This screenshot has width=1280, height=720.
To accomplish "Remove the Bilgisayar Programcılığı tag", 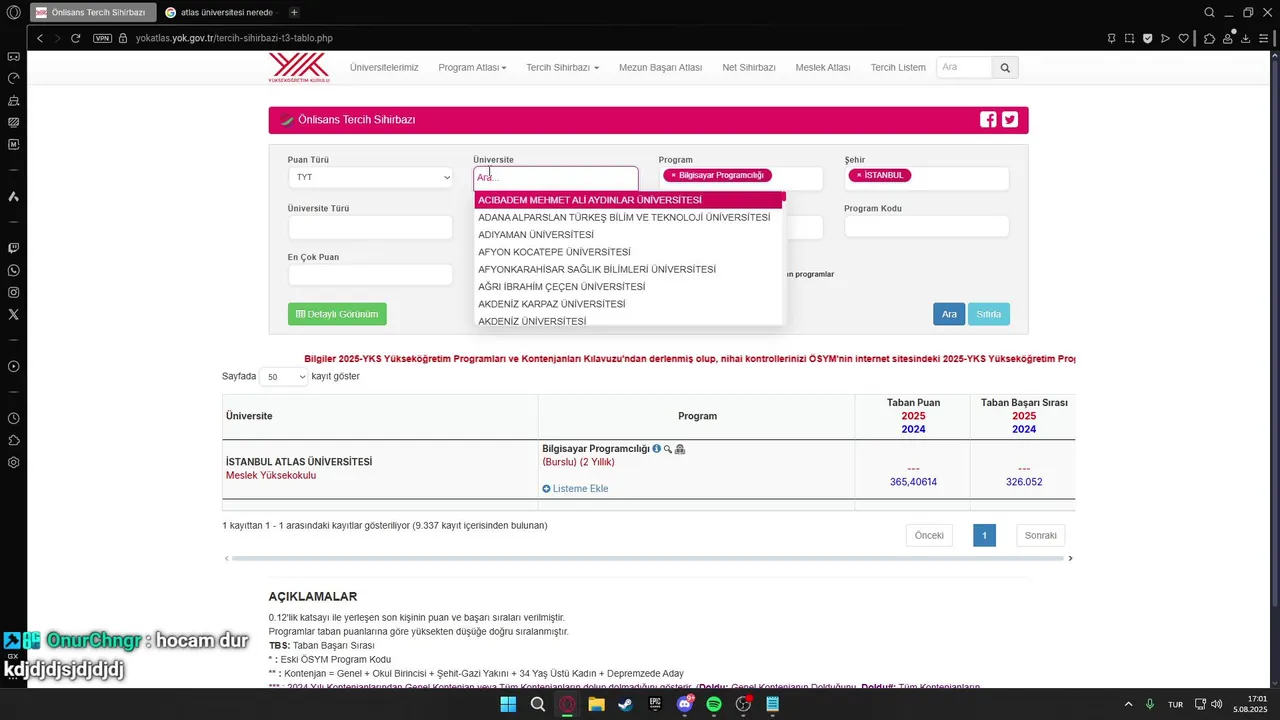I will (673, 175).
